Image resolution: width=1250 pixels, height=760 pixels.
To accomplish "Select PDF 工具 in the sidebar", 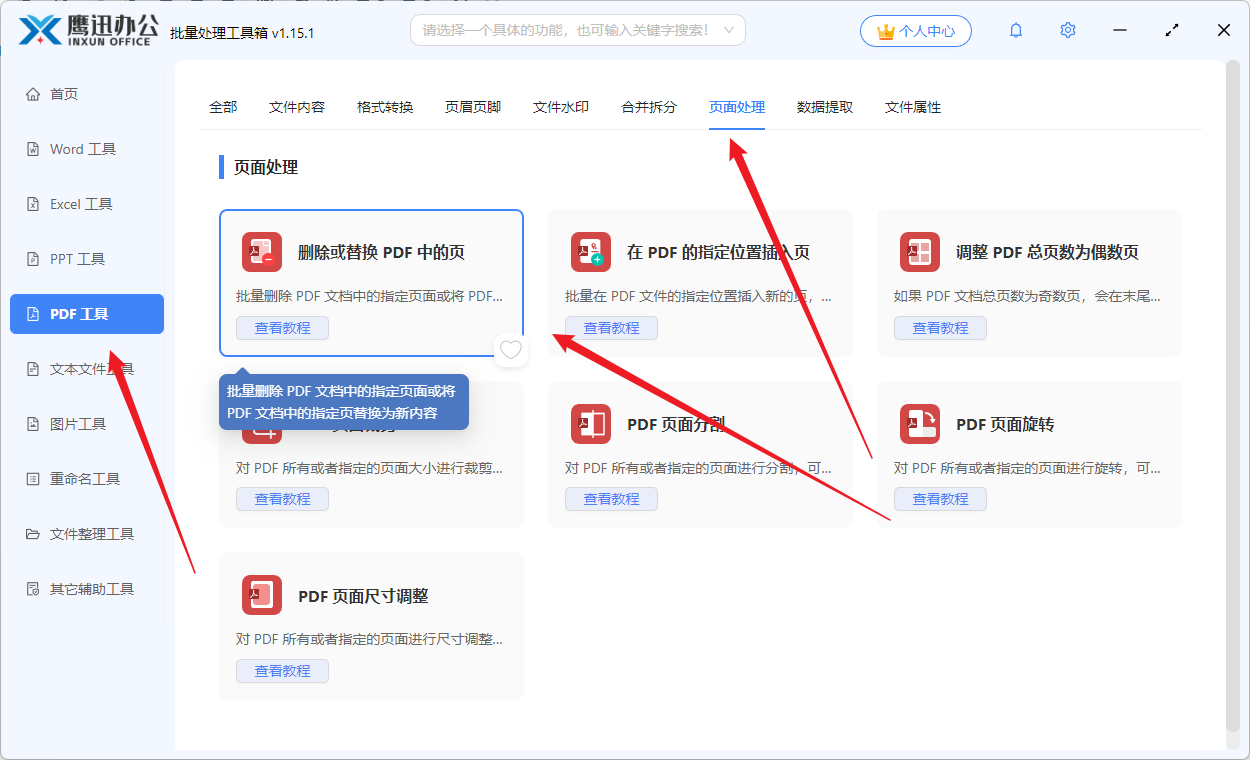I will pos(87,314).
